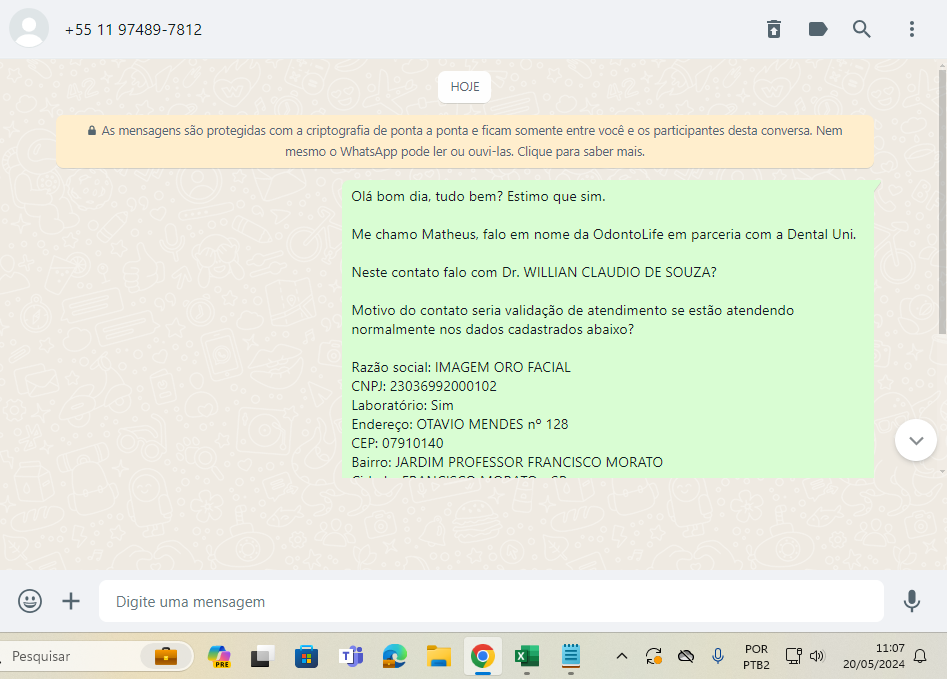Show hidden system tray icons
Image resolution: width=947 pixels, height=679 pixels.
click(x=621, y=656)
